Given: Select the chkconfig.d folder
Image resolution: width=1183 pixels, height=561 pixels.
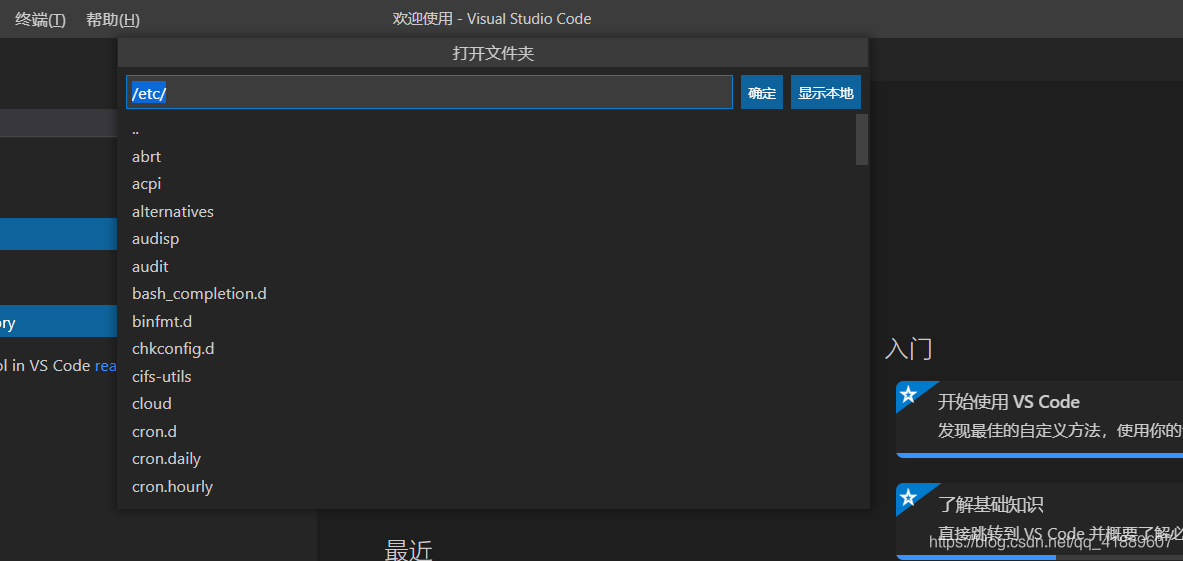Looking at the screenshot, I should [x=492, y=349].
